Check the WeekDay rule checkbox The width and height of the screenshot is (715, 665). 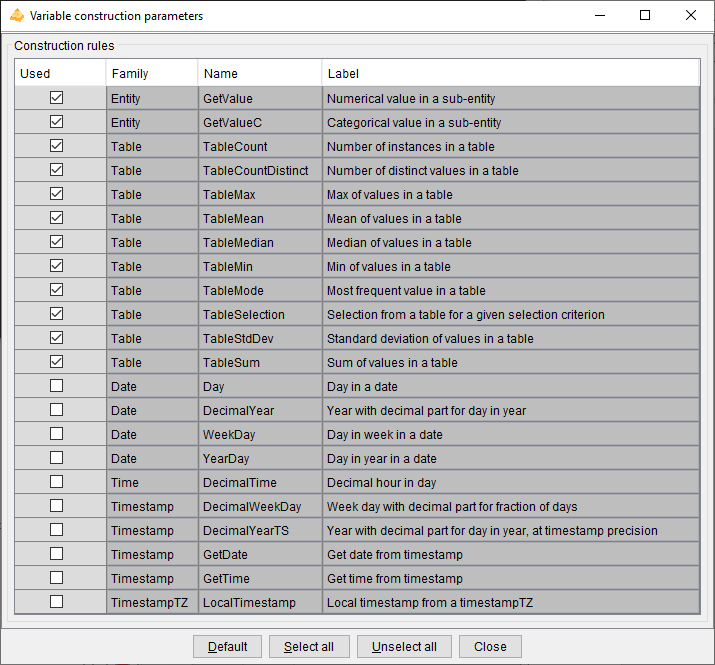[x=56, y=434]
